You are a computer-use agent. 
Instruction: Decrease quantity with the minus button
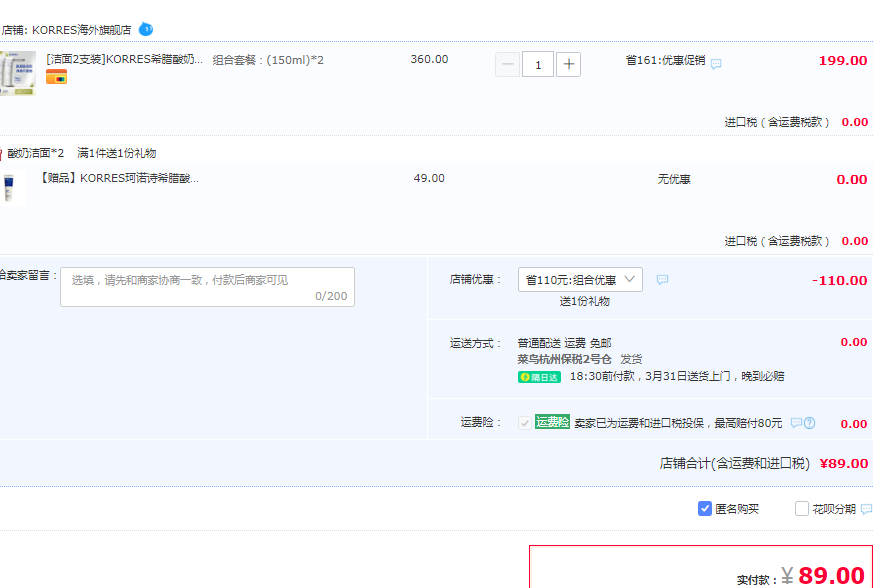[x=507, y=65]
